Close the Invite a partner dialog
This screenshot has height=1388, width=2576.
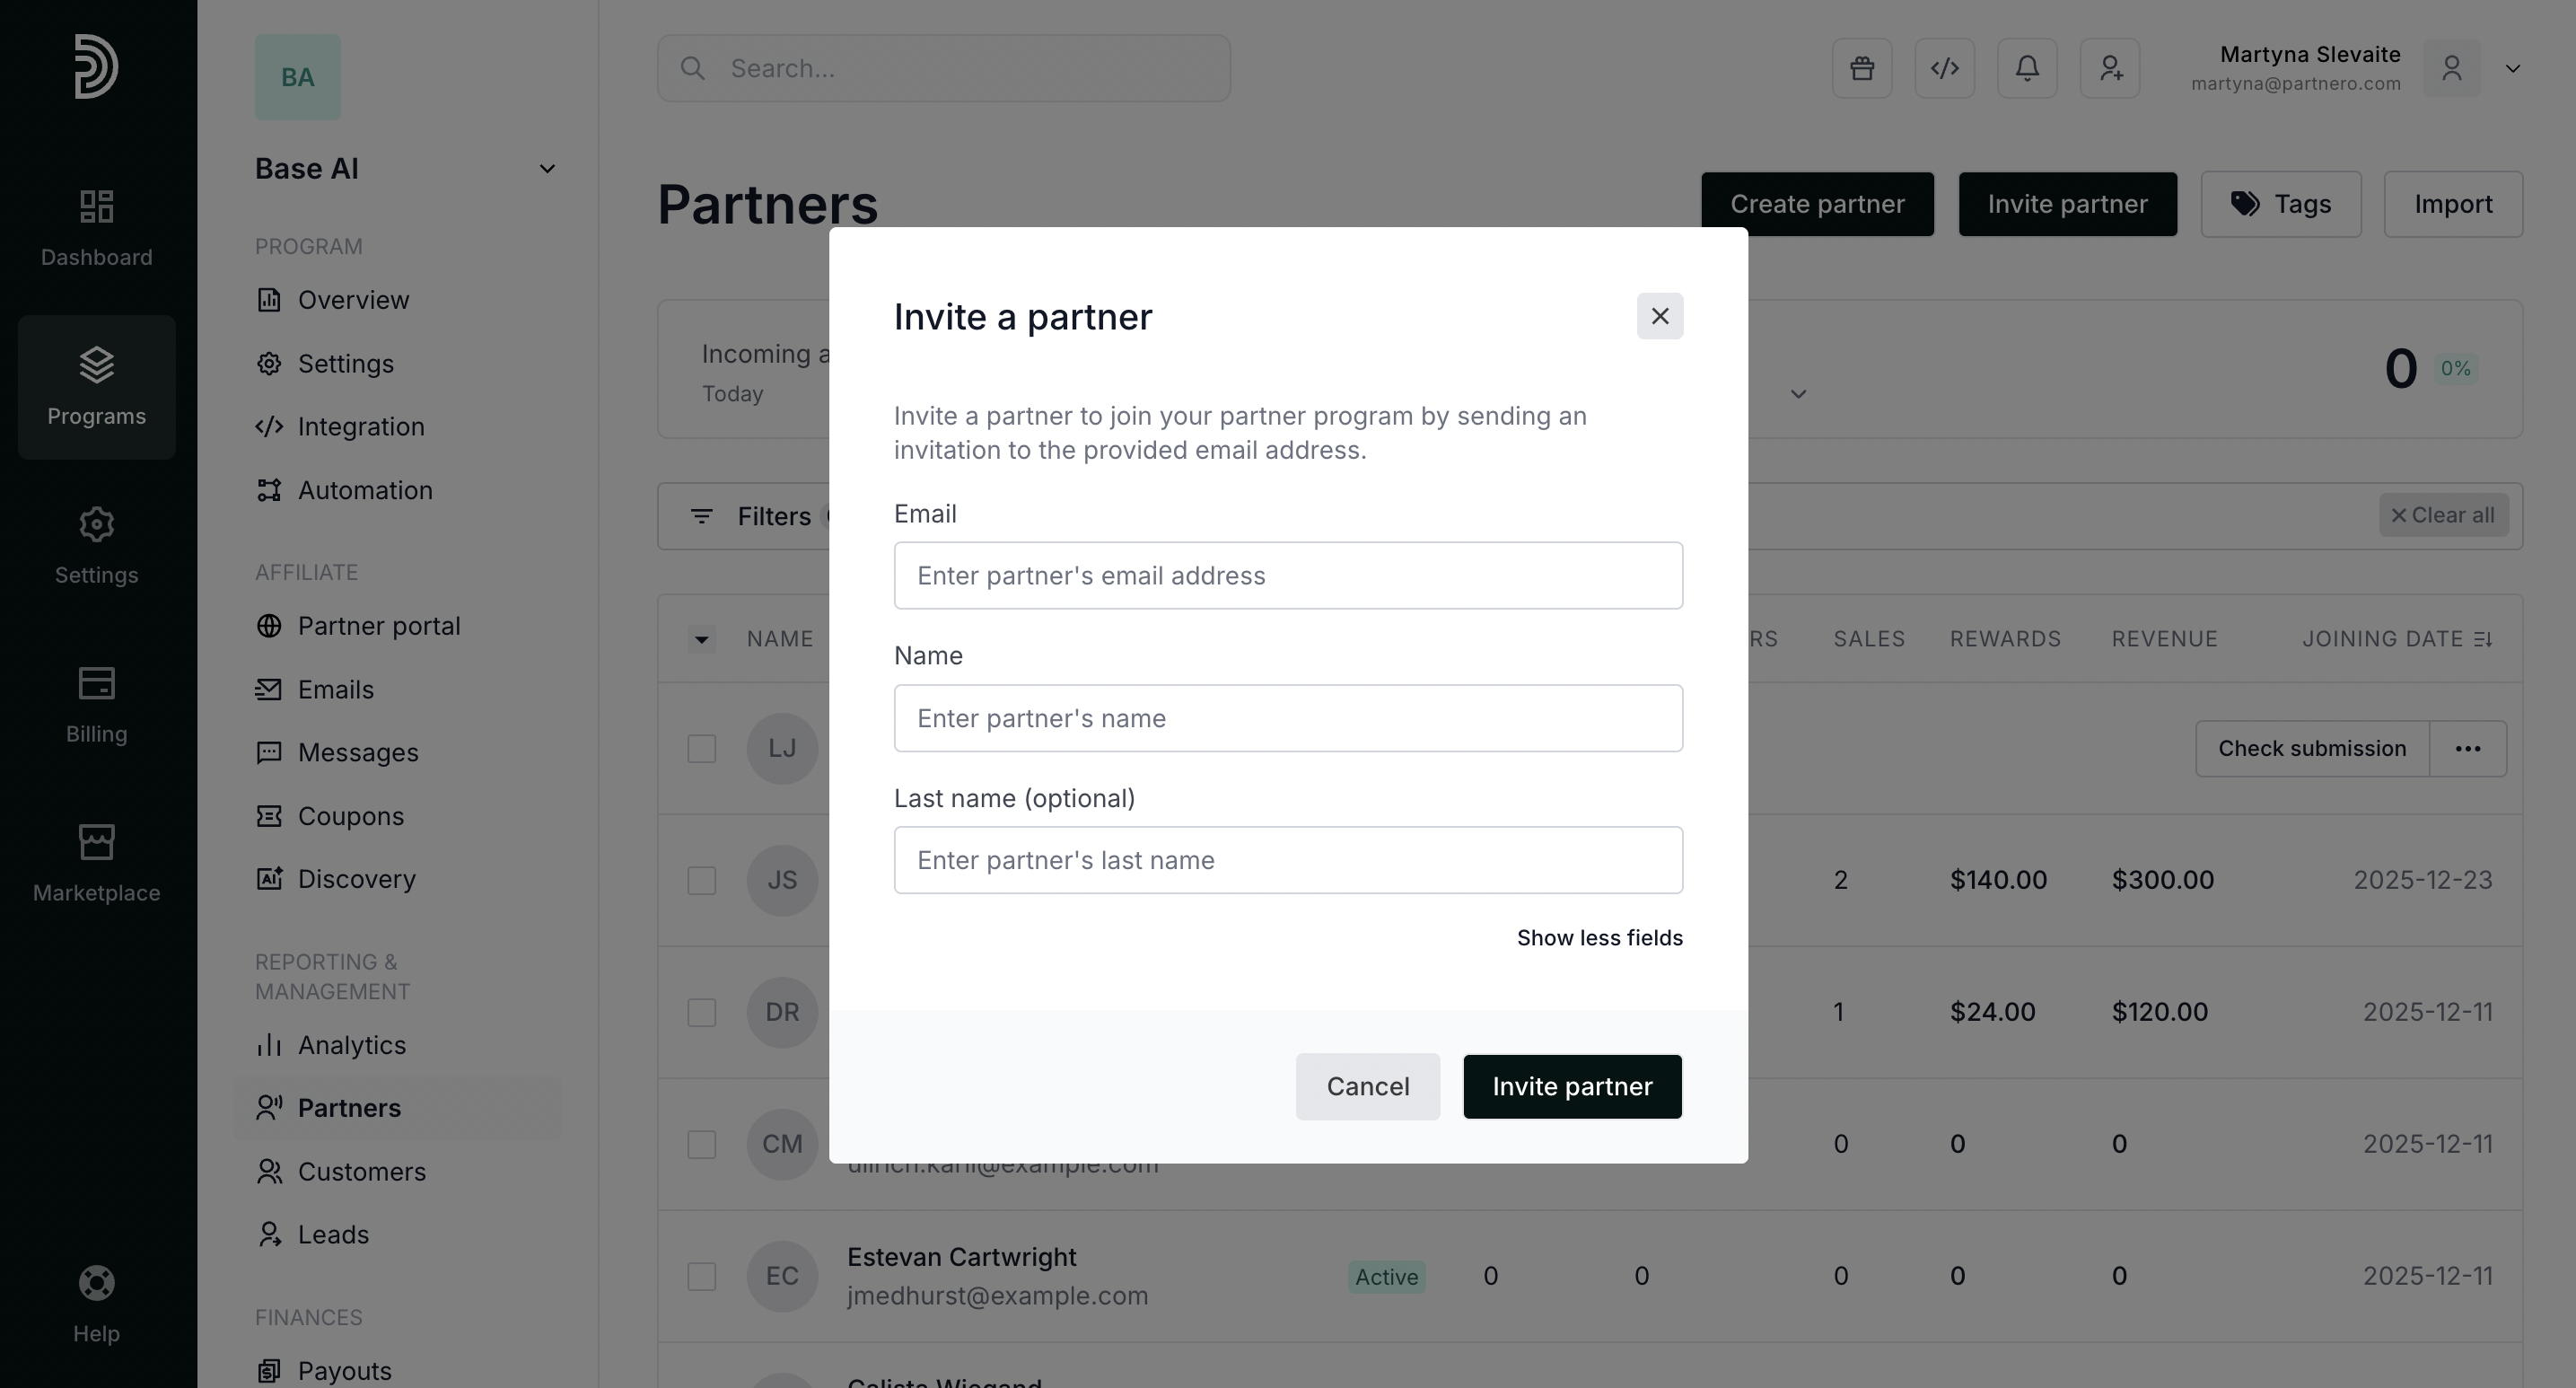tap(1659, 316)
